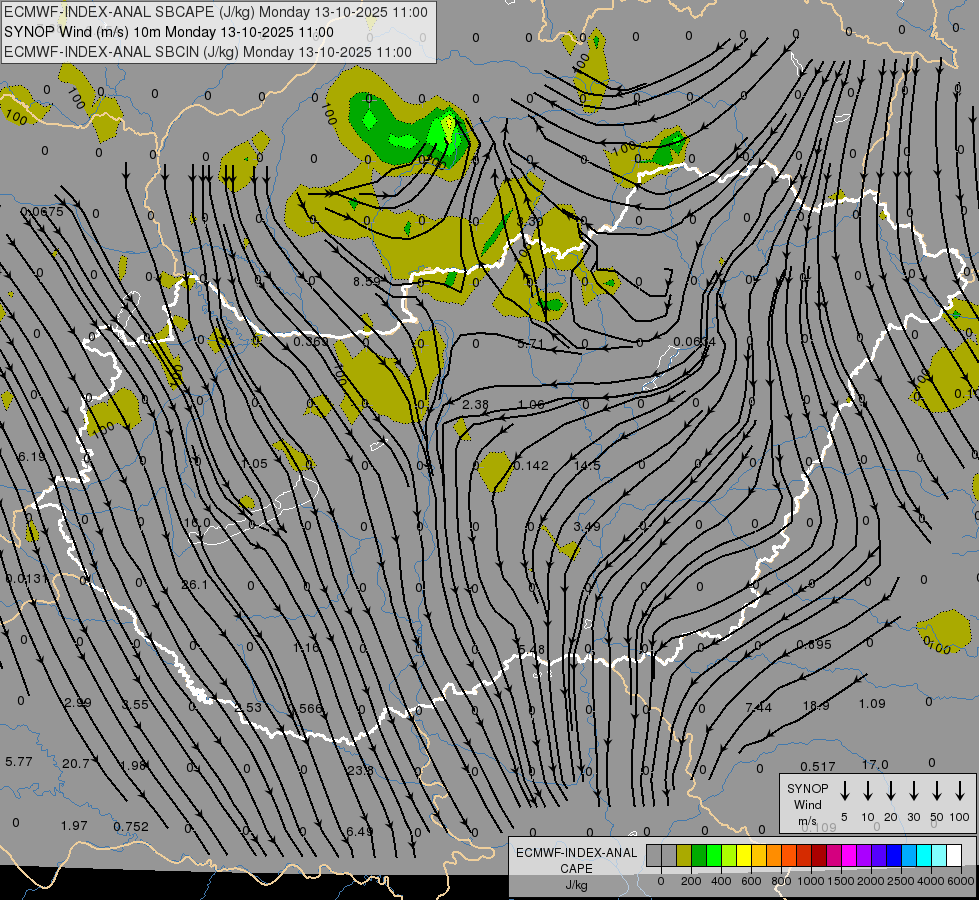
Task: Click the 23.8 value on the map
Action: pyautogui.click(x=360, y=770)
